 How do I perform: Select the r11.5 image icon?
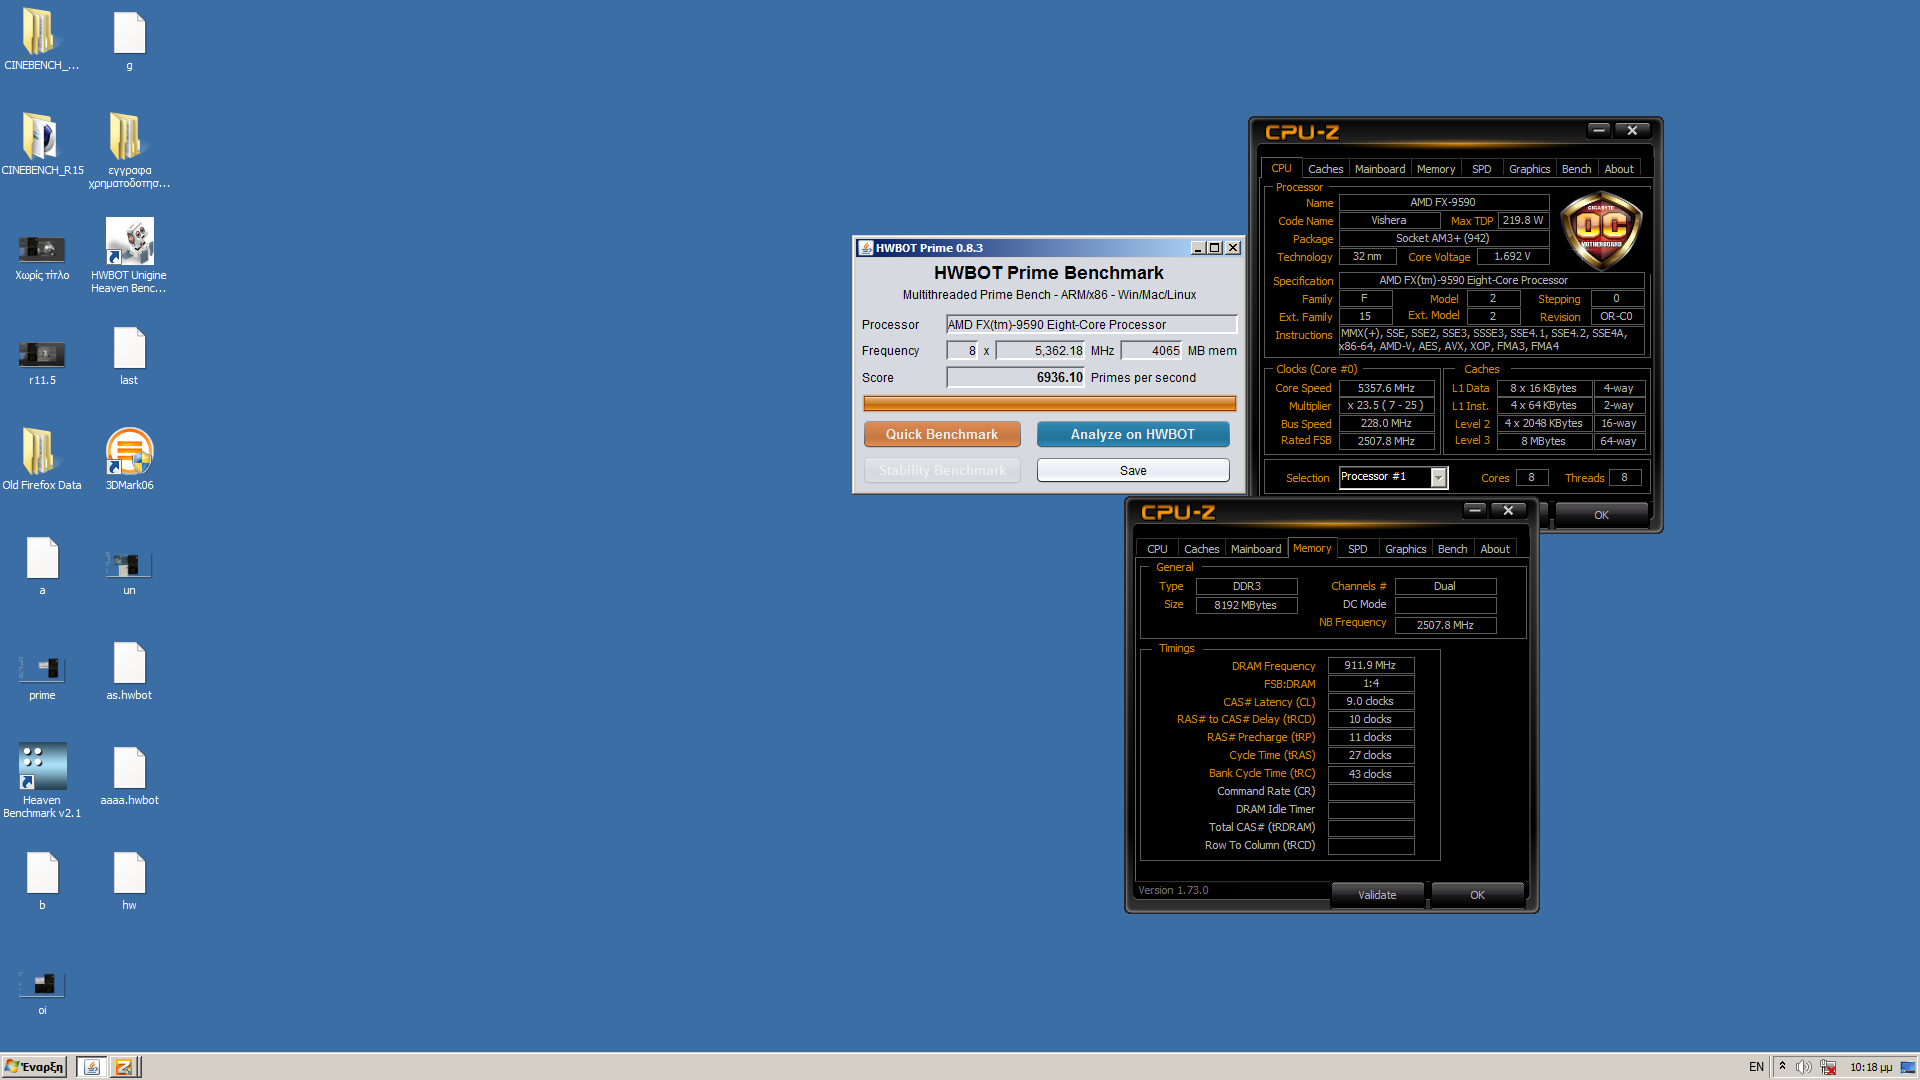pyautogui.click(x=42, y=360)
